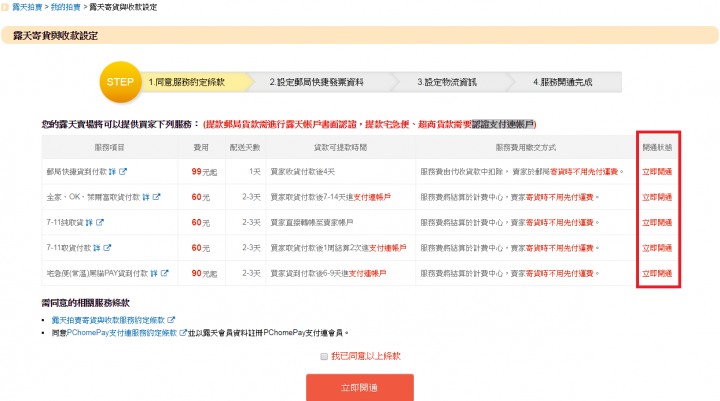Open external link icon for 7-11取貨付款
Viewport: 720px width, 401px height.
pos(107,248)
